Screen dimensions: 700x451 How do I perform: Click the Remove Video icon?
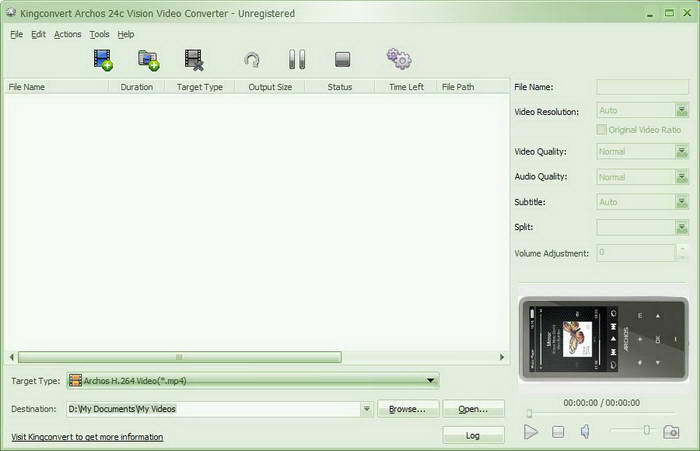[195, 60]
